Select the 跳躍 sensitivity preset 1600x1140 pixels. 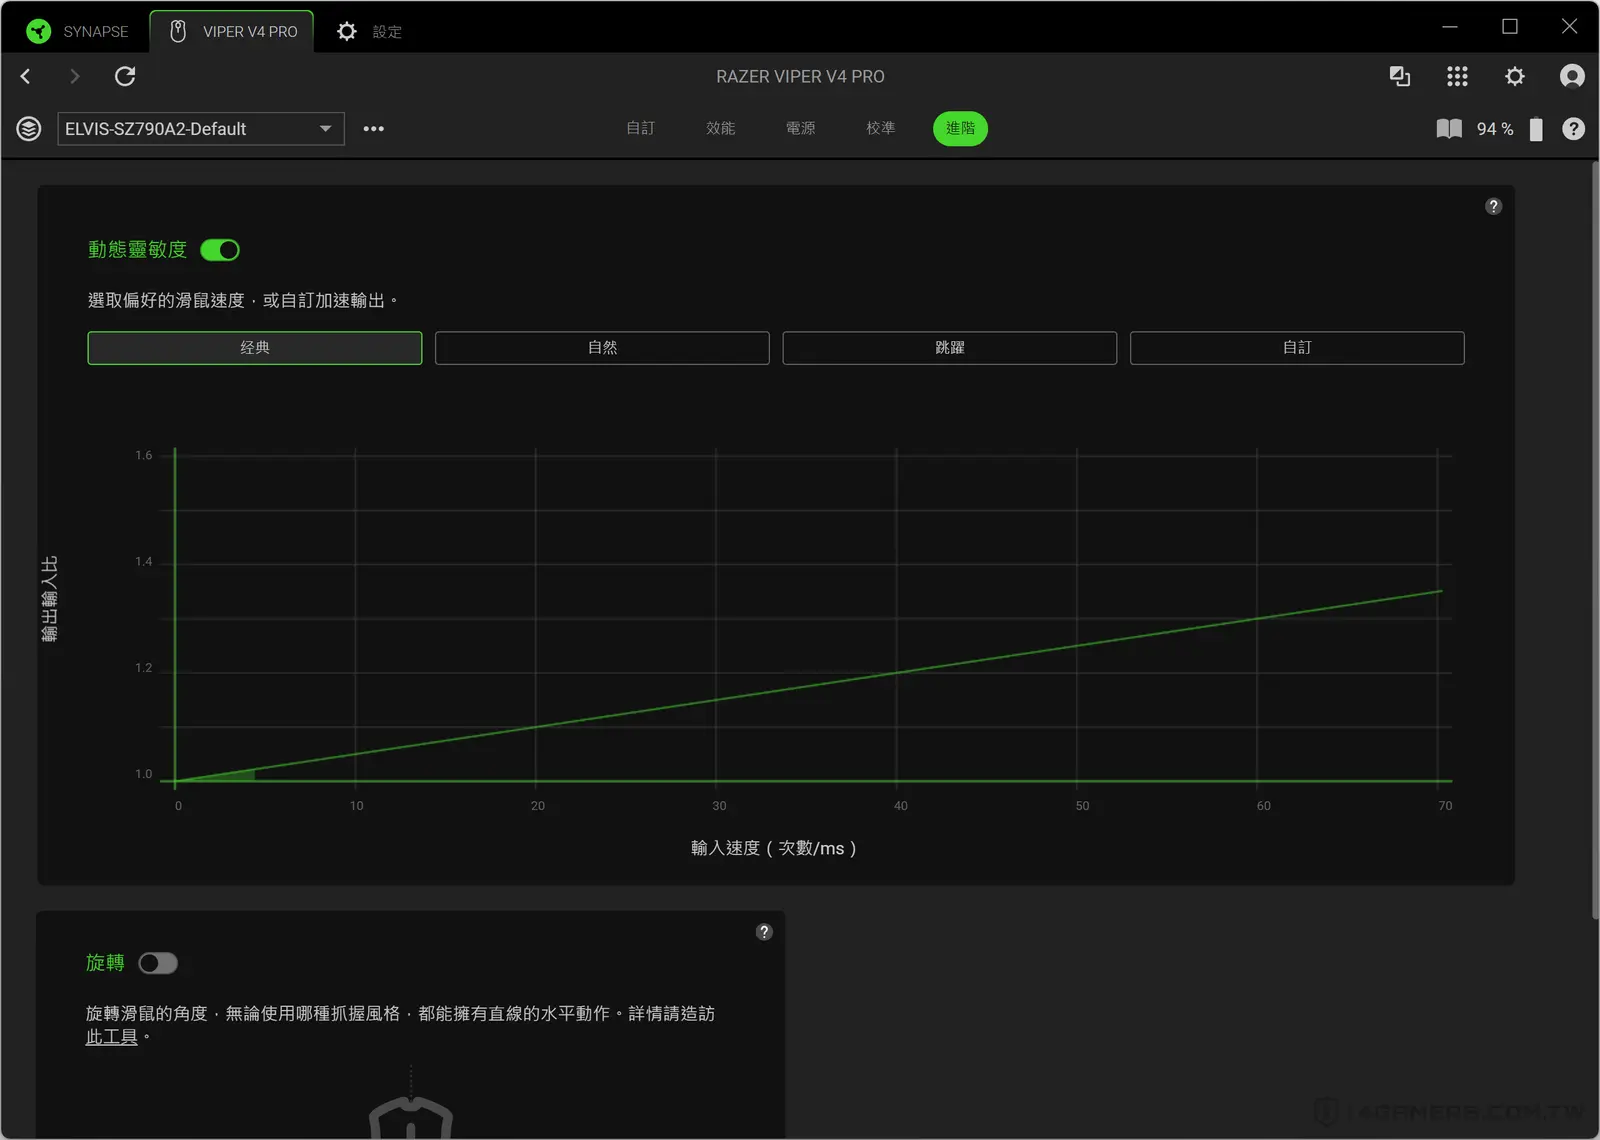coord(950,348)
